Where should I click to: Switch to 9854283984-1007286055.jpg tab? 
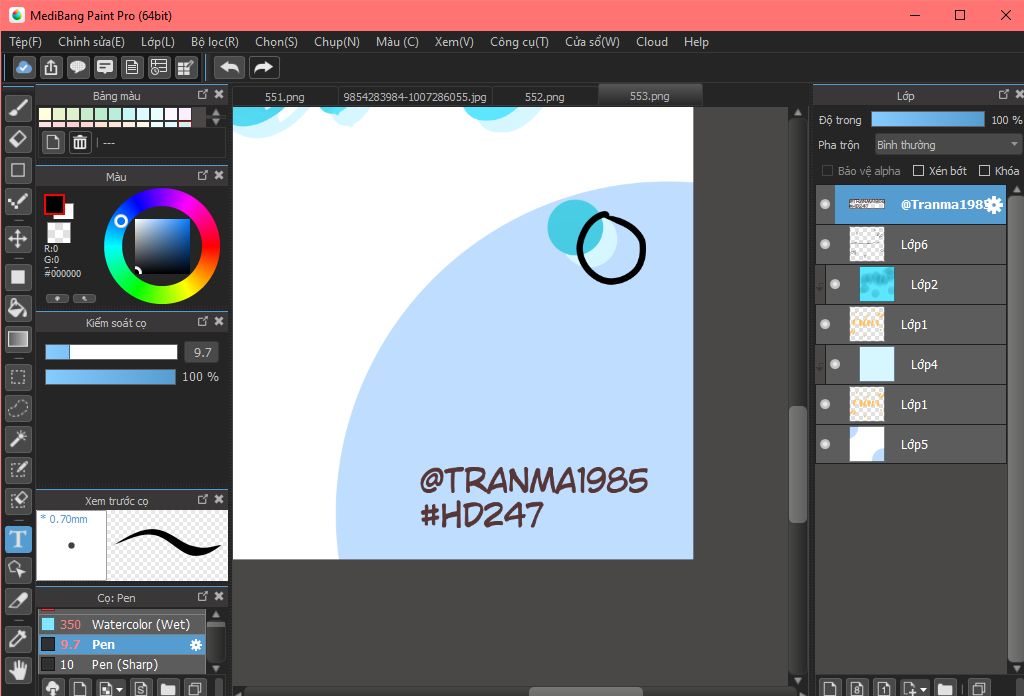click(415, 97)
